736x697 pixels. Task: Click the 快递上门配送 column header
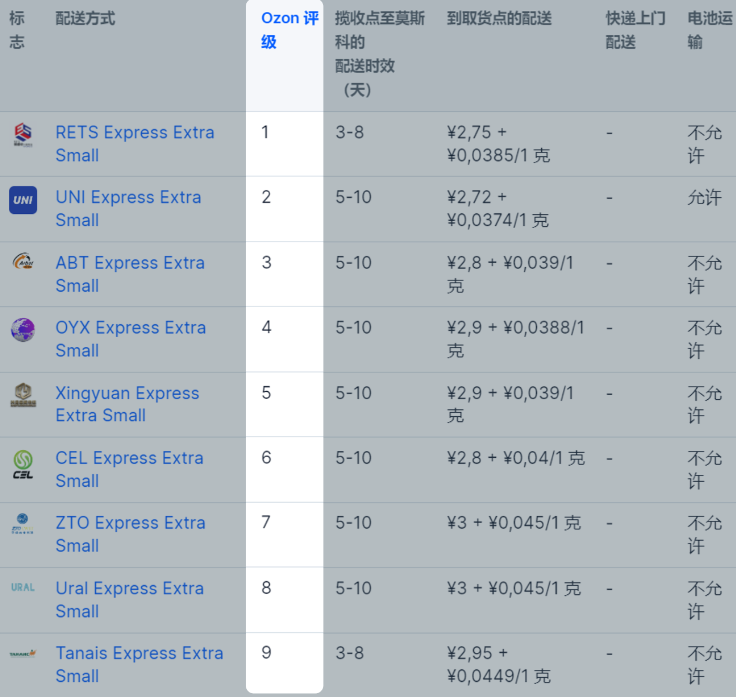click(x=635, y=30)
